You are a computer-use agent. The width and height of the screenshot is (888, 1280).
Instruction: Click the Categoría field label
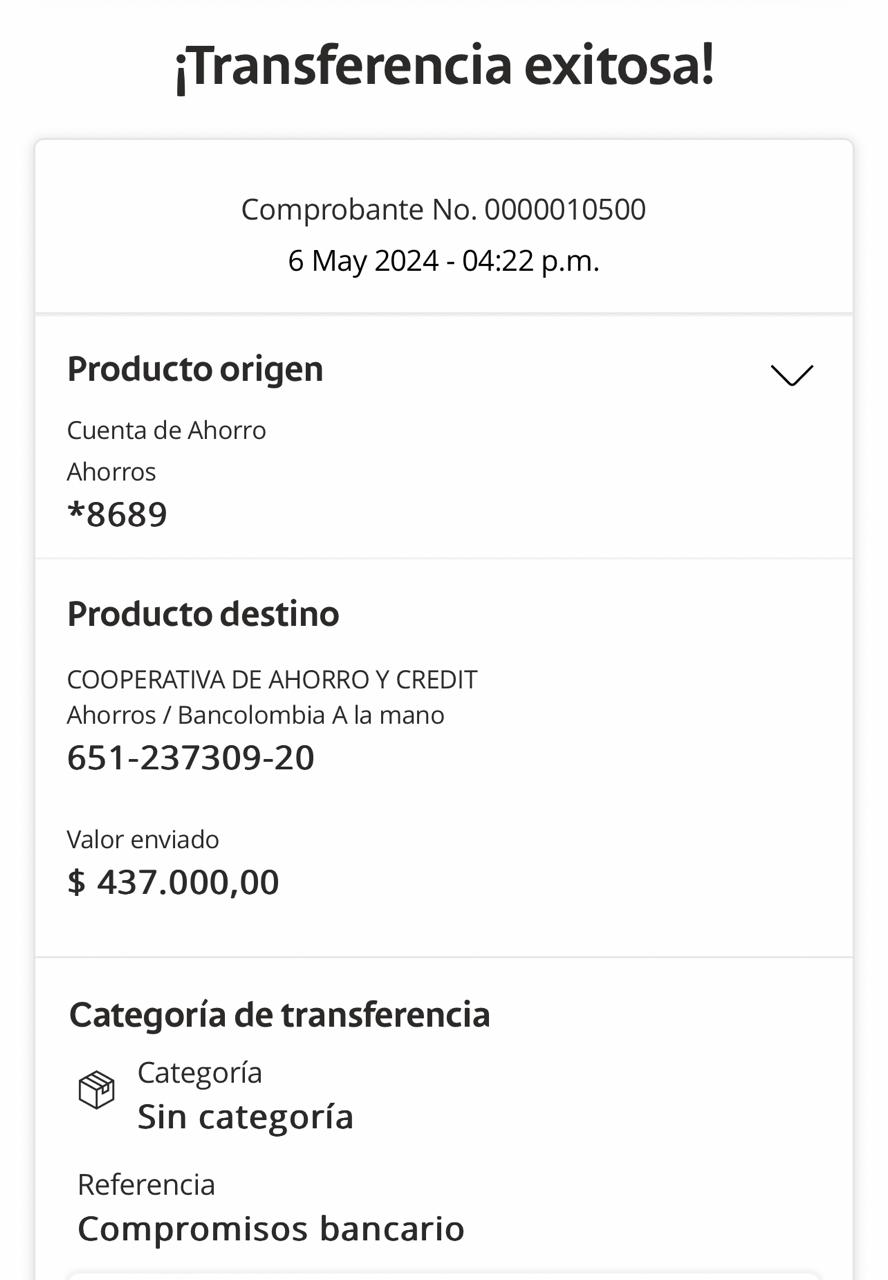pos(199,1072)
